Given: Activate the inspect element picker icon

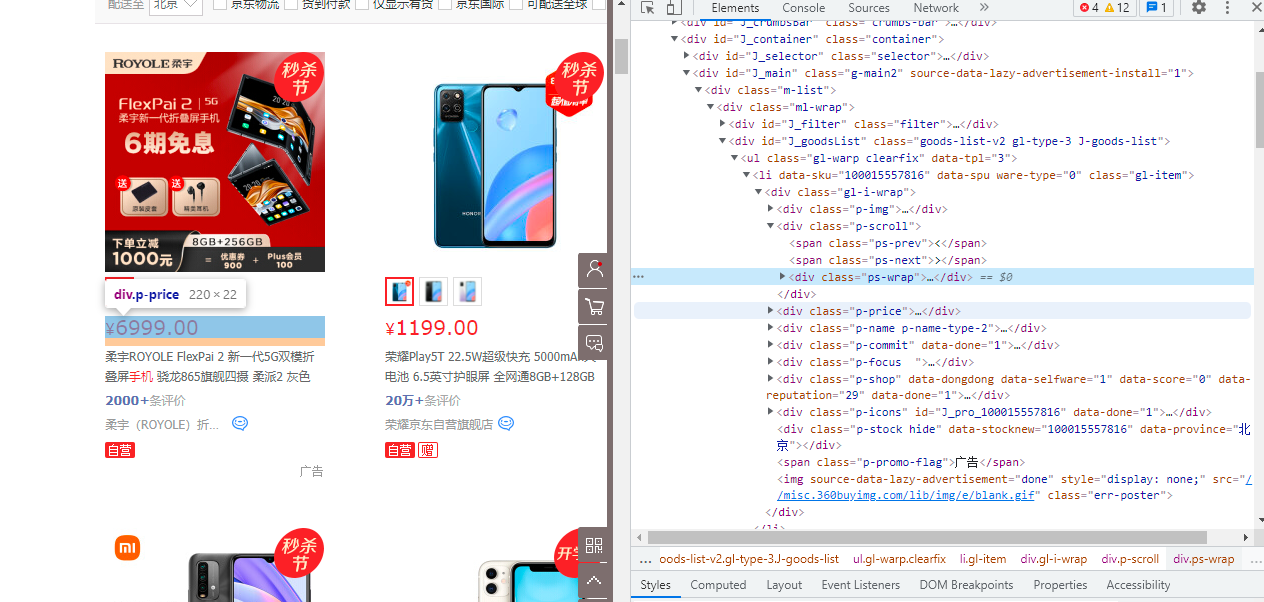Looking at the screenshot, I should click(x=647, y=8).
